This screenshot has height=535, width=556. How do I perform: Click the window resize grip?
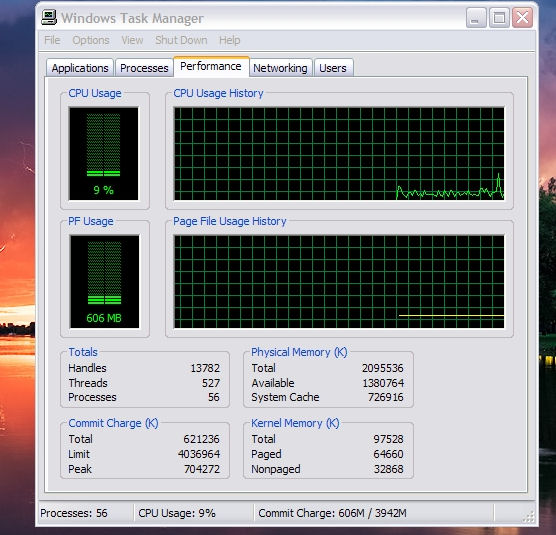529,517
